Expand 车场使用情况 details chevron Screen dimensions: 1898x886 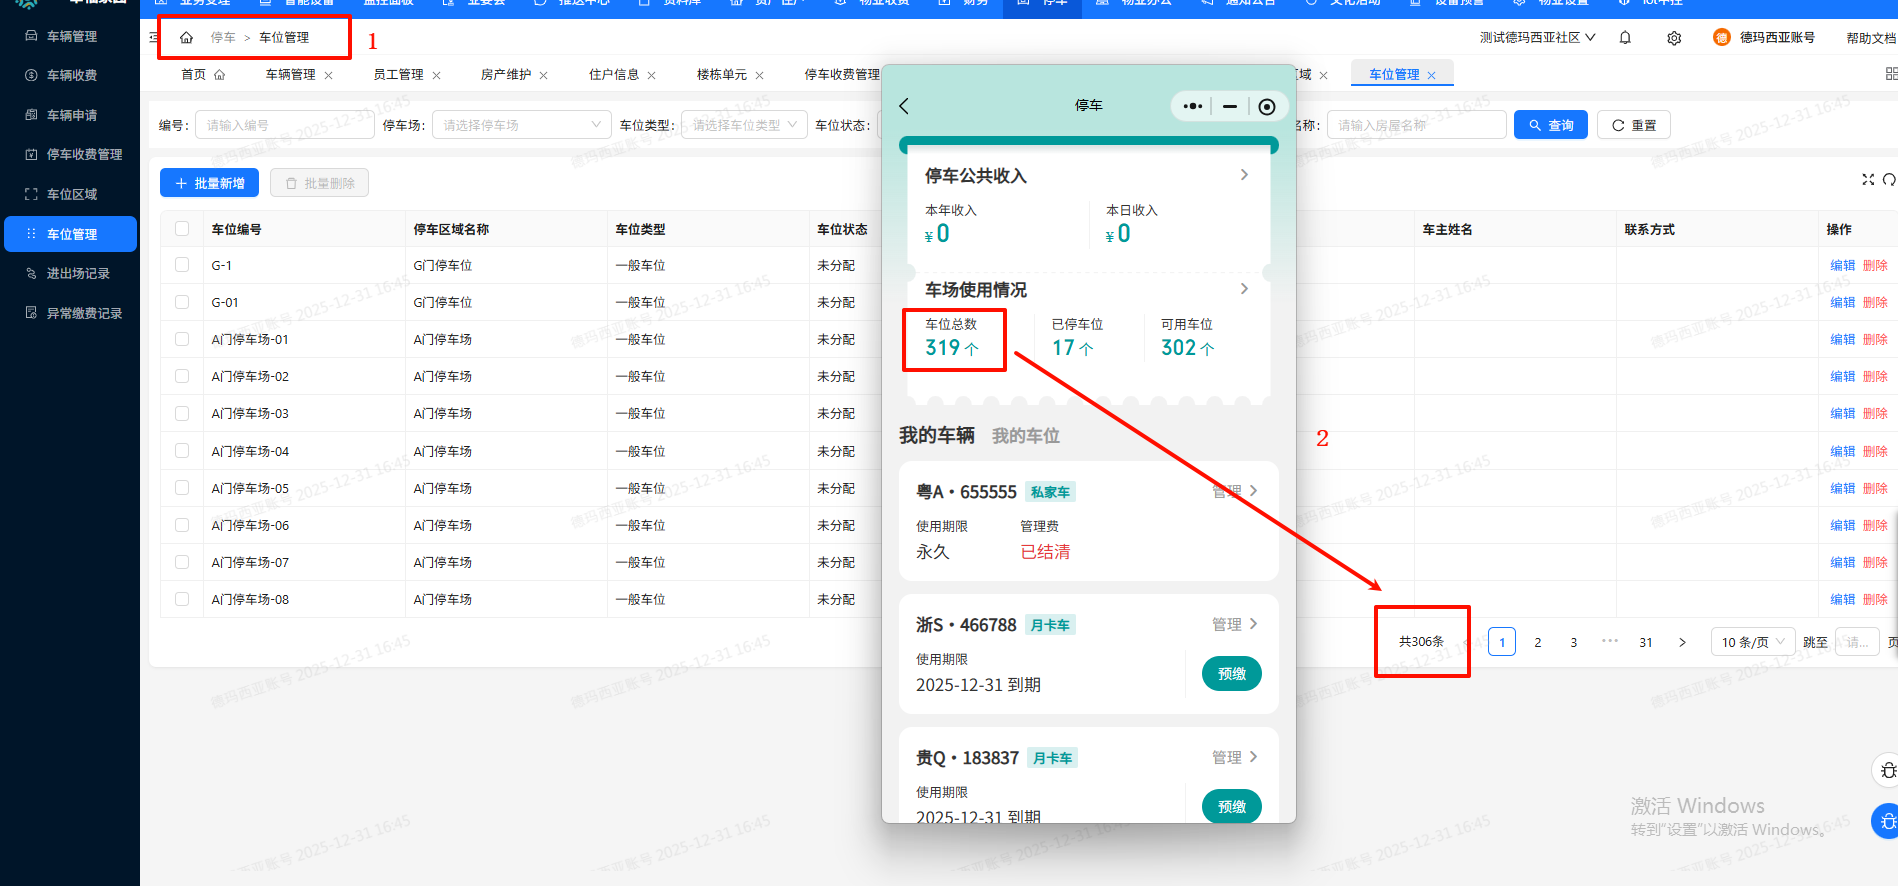click(1244, 289)
